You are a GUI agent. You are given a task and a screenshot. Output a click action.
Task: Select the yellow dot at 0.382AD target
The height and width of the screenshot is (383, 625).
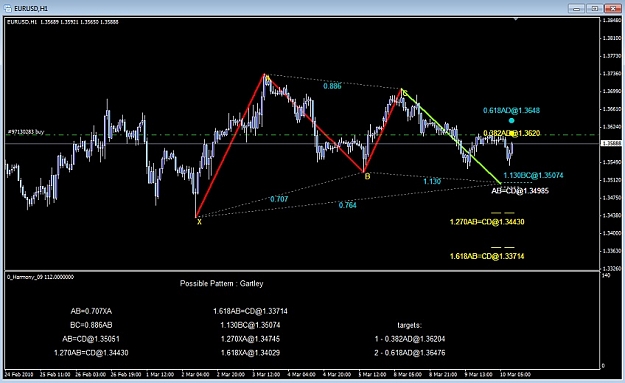point(512,134)
